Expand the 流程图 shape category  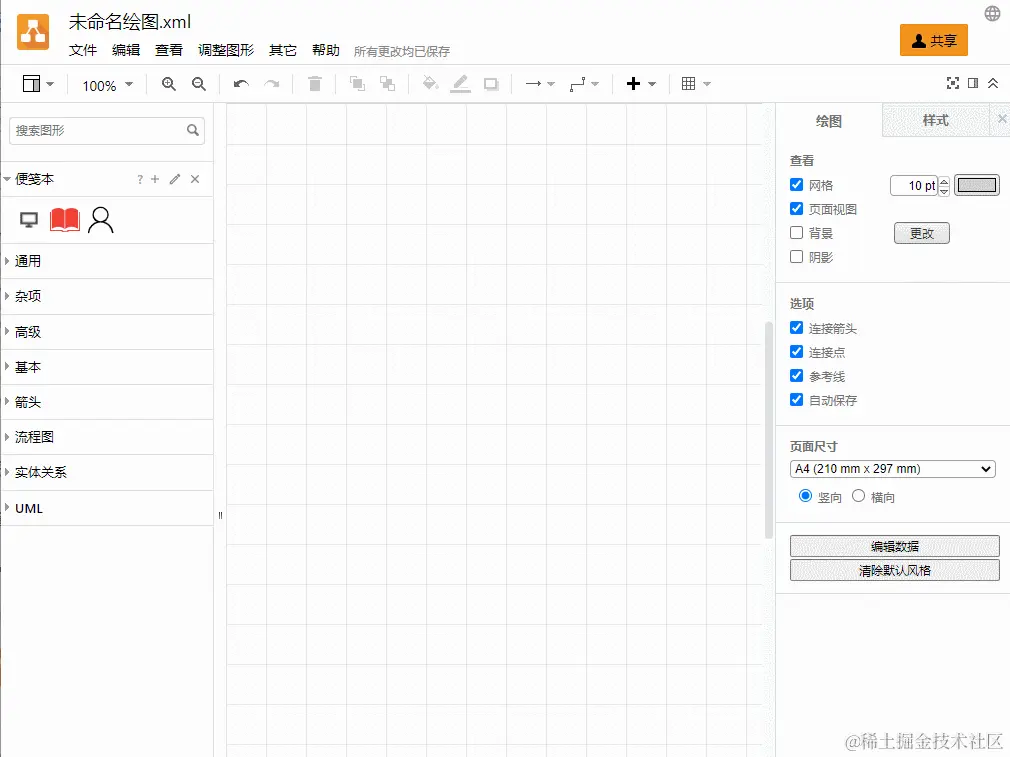click(107, 437)
